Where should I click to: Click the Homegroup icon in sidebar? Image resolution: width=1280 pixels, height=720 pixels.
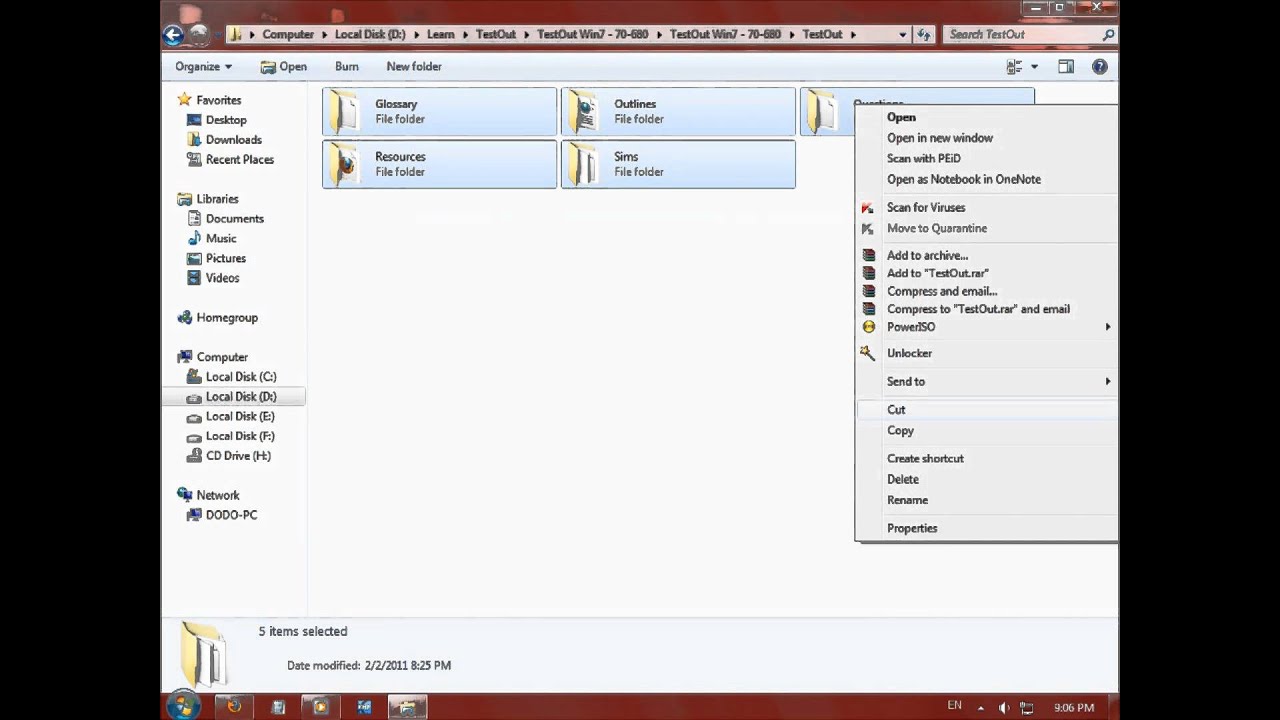click(x=184, y=318)
